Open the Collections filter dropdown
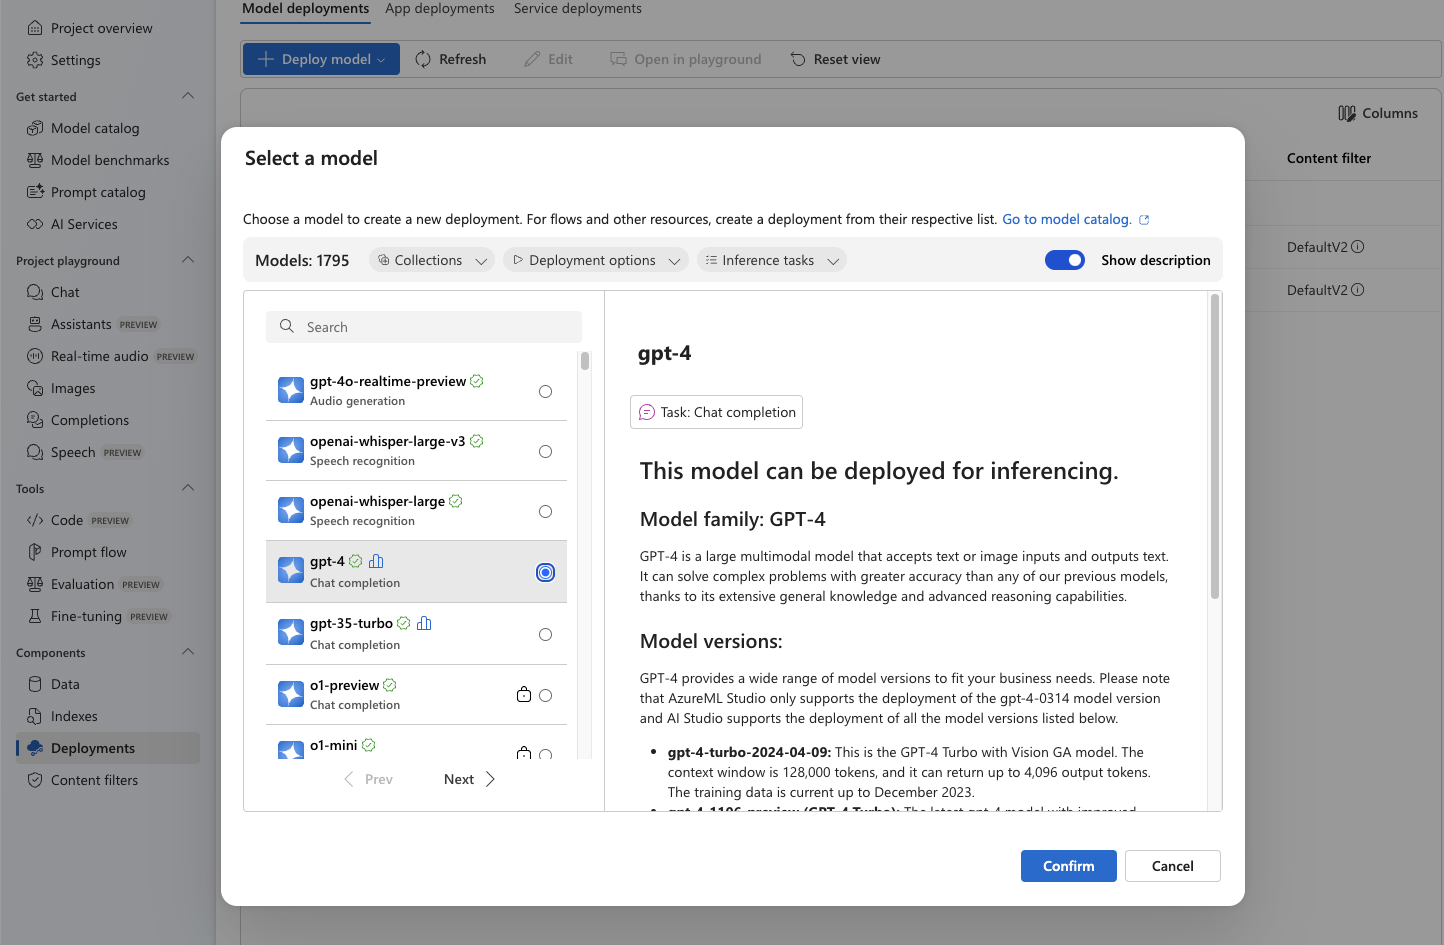Image resolution: width=1444 pixels, height=945 pixels. (431, 259)
